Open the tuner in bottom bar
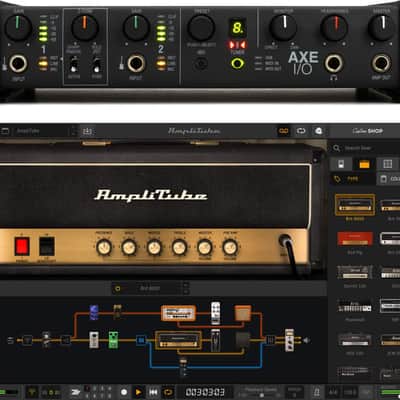The height and width of the screenshot is (400, 400). point(32,392)
